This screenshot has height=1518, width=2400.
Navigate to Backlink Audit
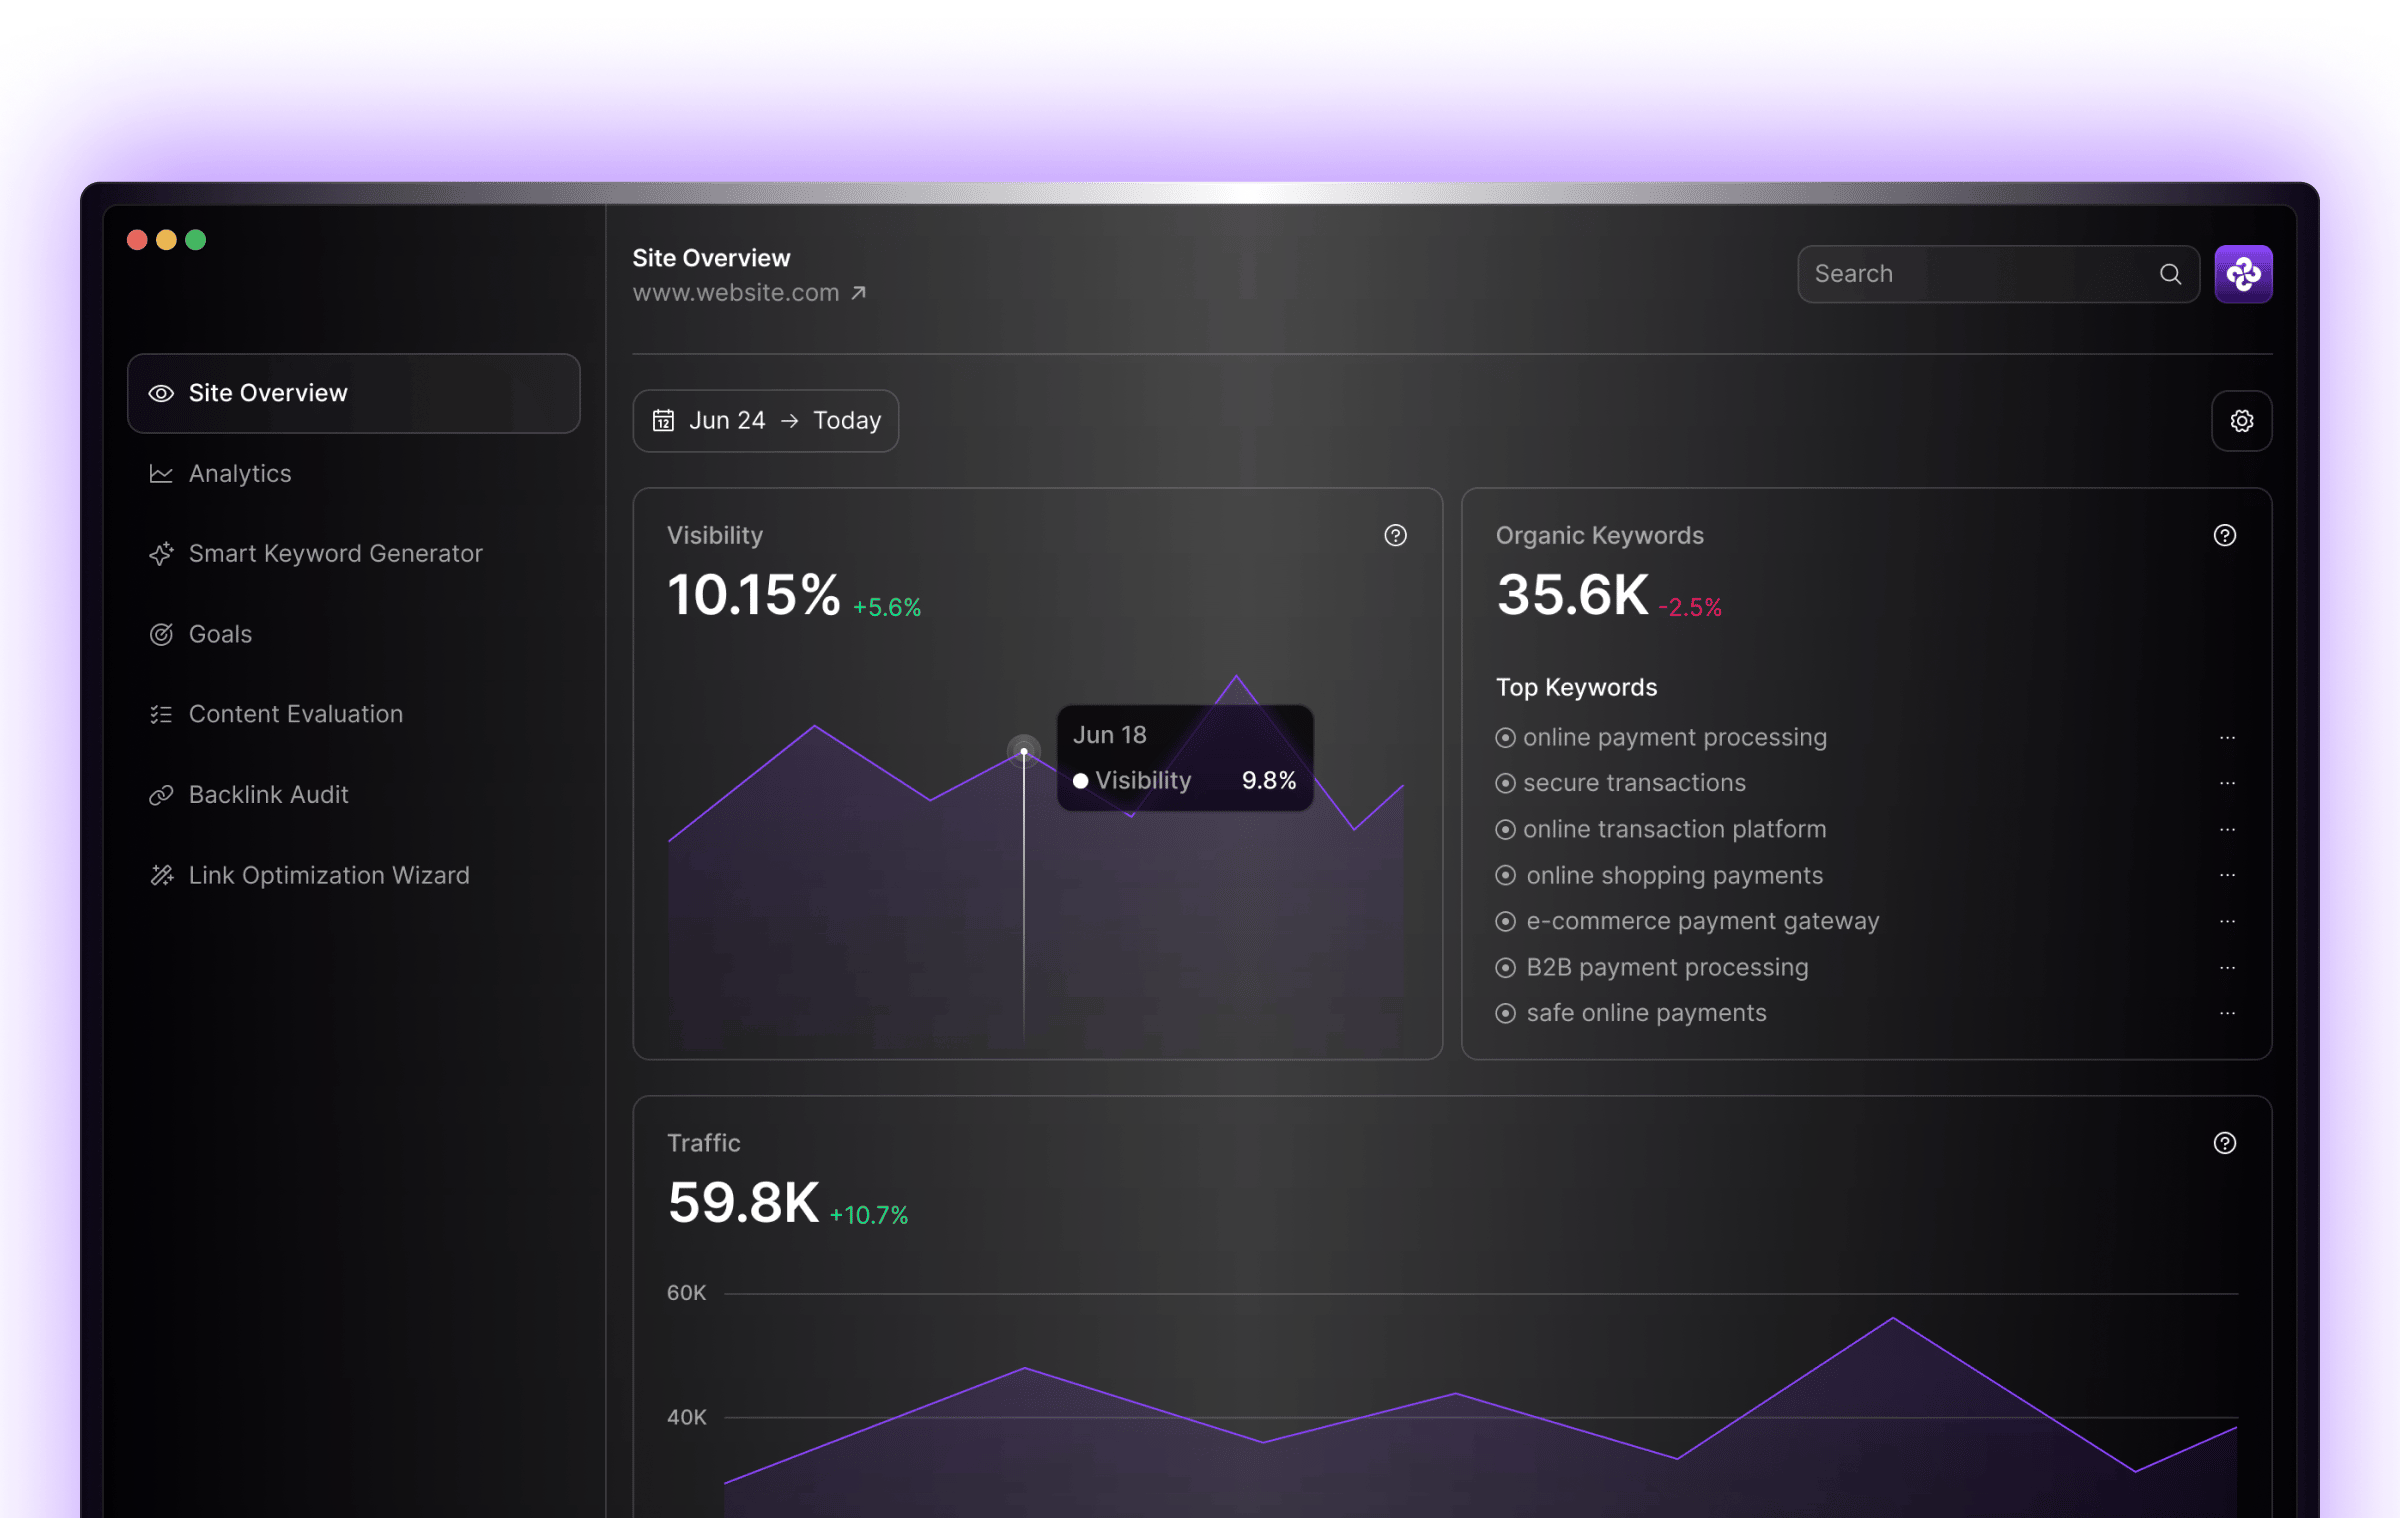click(x=268, y=794)
